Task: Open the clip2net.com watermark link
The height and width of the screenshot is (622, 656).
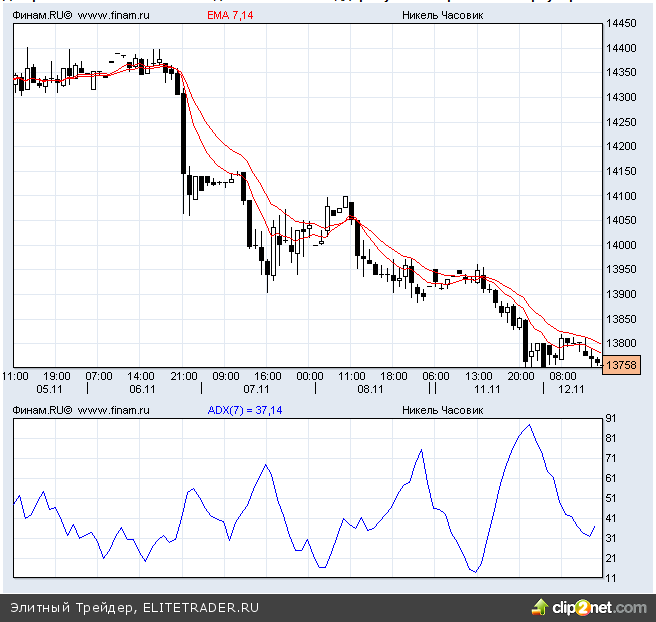Action: (598, 607)
